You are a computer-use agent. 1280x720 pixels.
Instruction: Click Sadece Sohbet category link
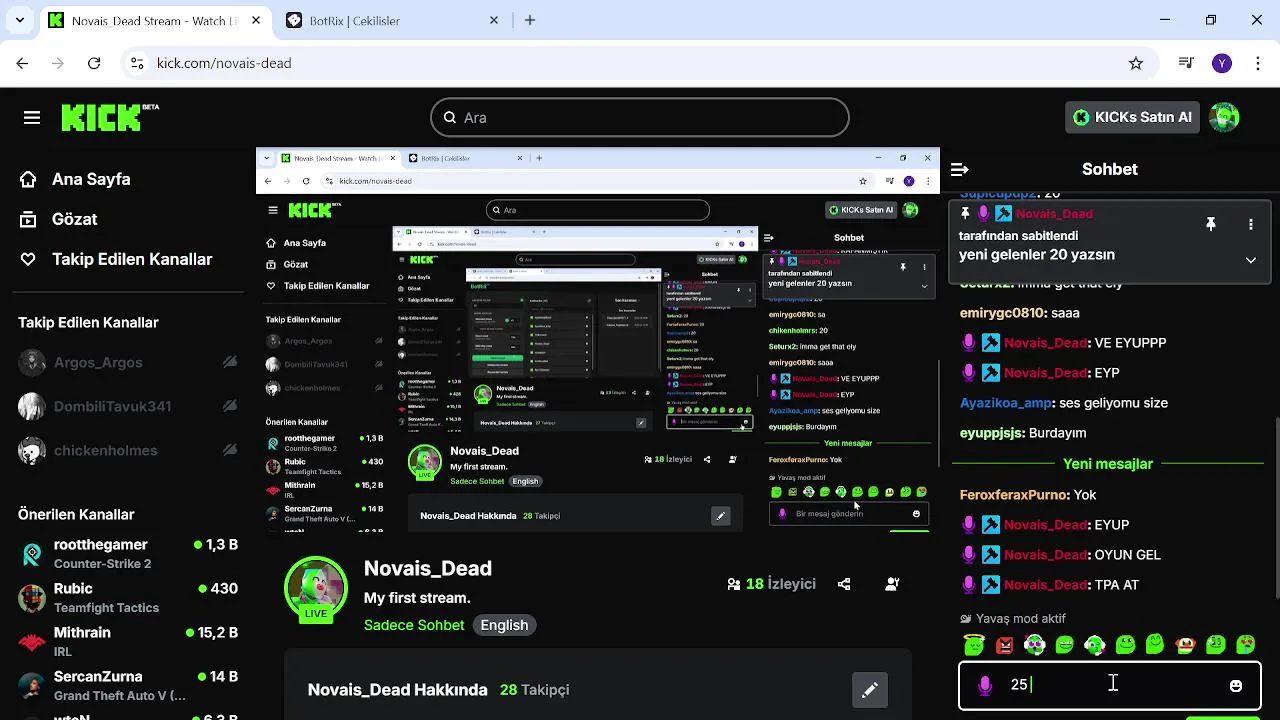click(x=414, y=625)
